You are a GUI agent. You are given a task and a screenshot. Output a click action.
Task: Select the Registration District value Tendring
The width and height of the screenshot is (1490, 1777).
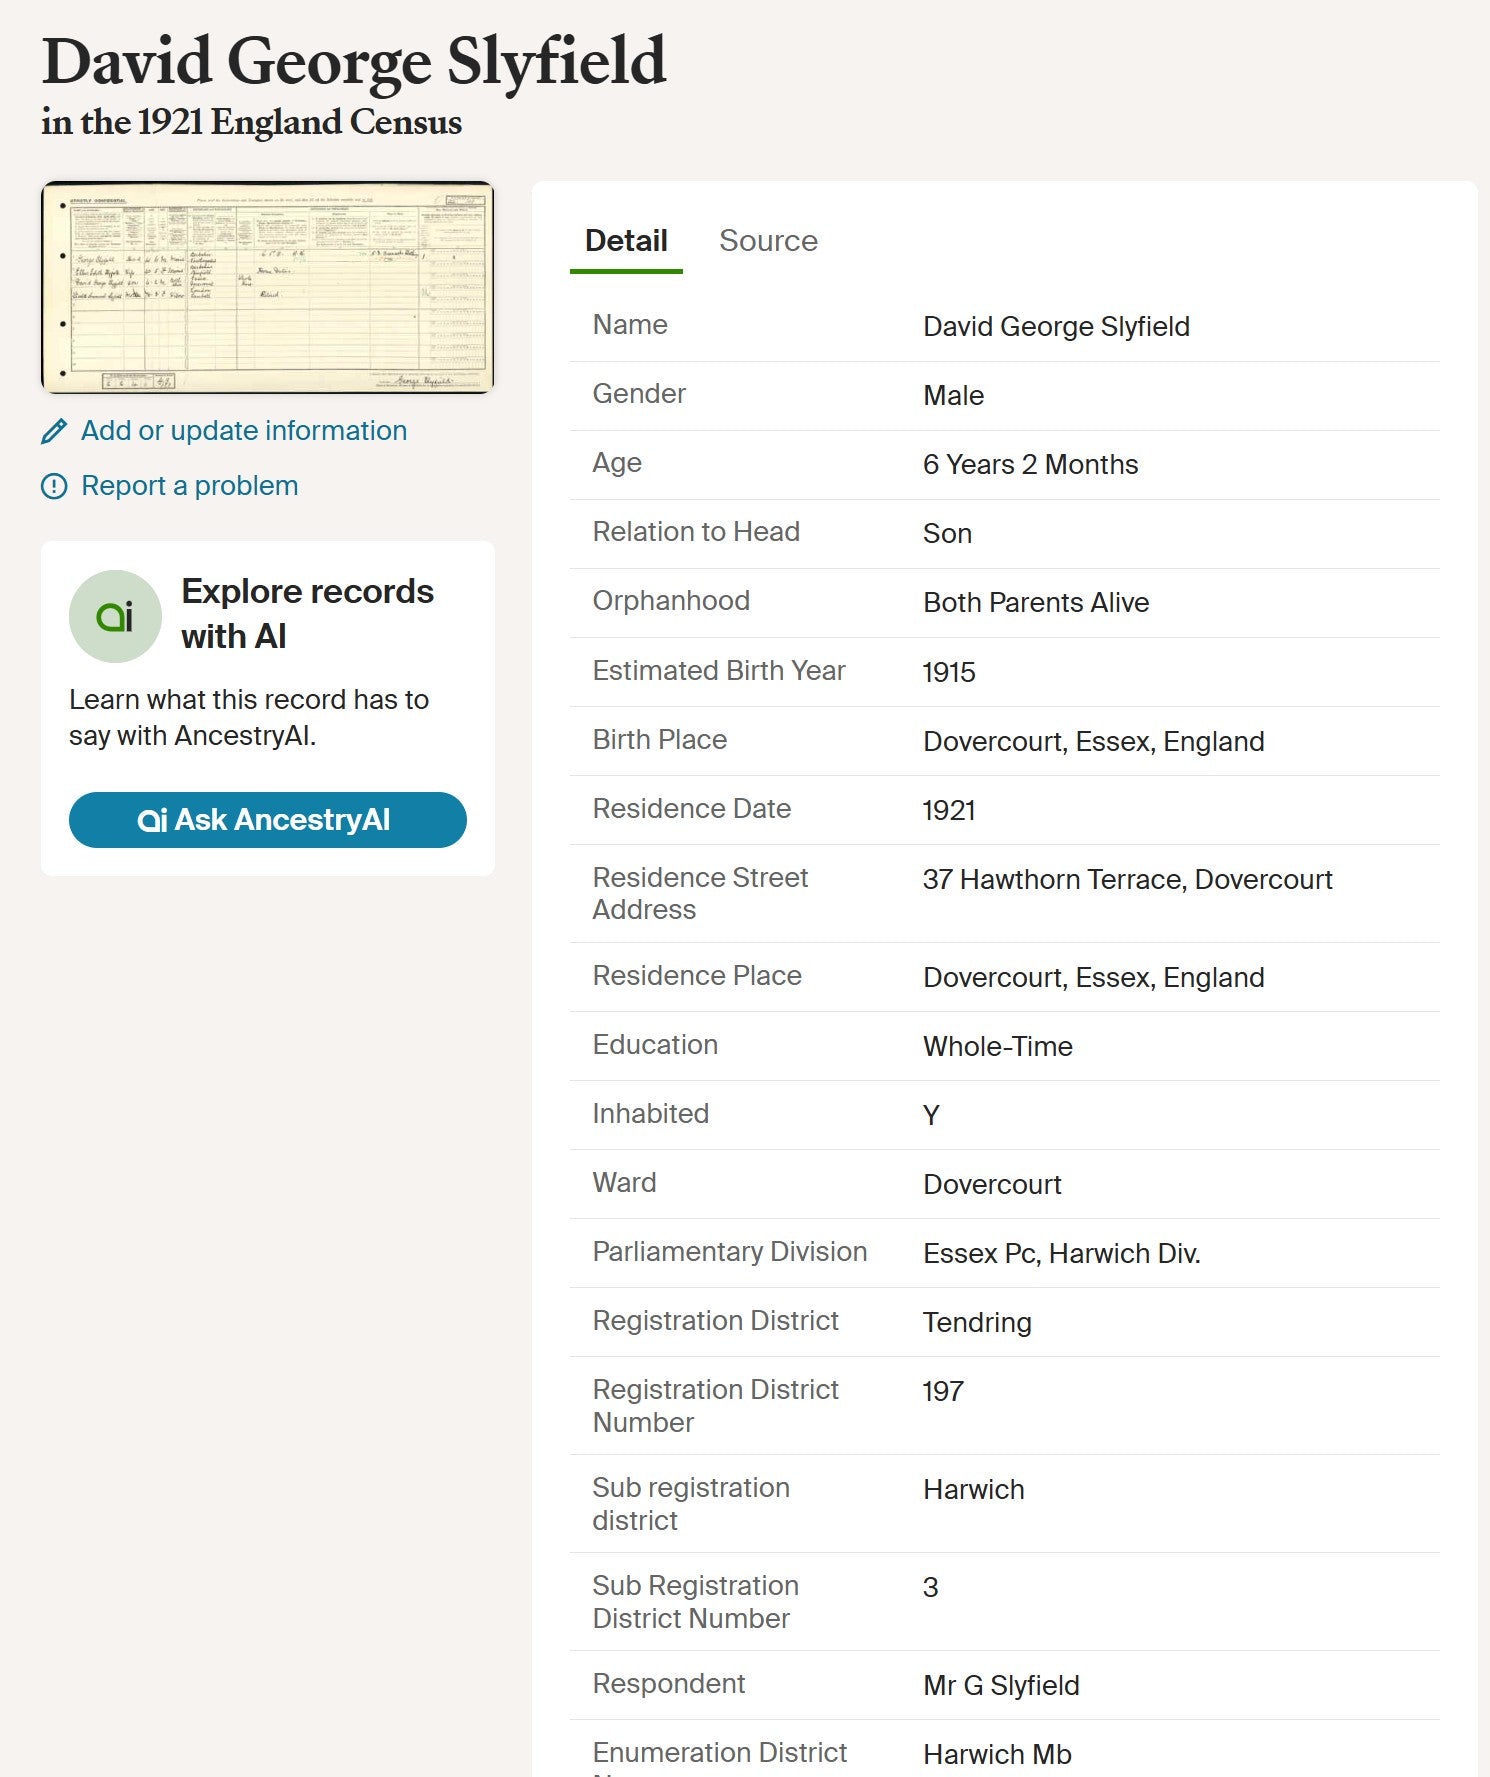pyautogui.click(x=976, y=1323)
